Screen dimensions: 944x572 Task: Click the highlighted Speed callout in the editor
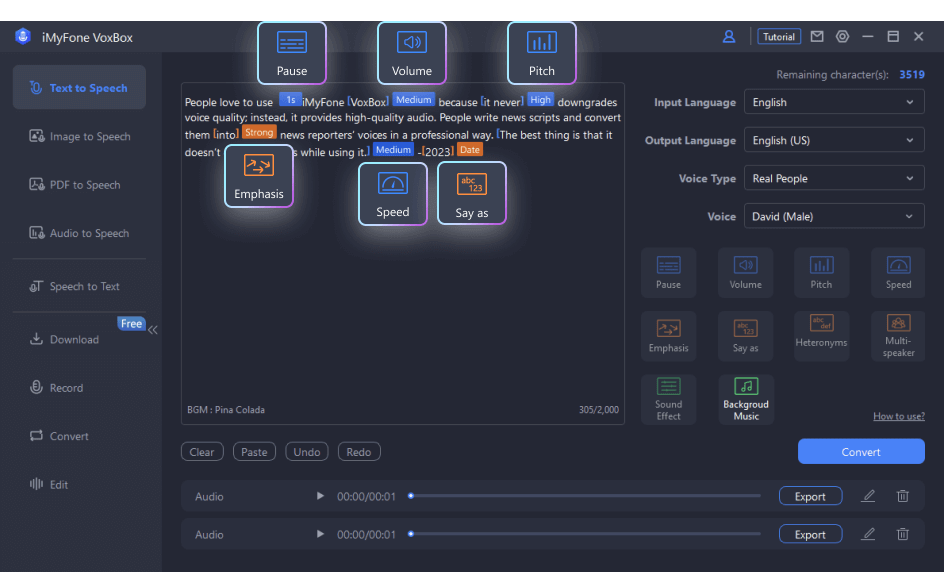[x=393, y=193]
